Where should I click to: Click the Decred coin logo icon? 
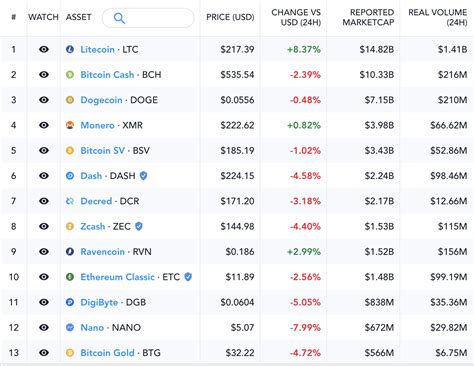pyautogui.click(x=70, y=201)
